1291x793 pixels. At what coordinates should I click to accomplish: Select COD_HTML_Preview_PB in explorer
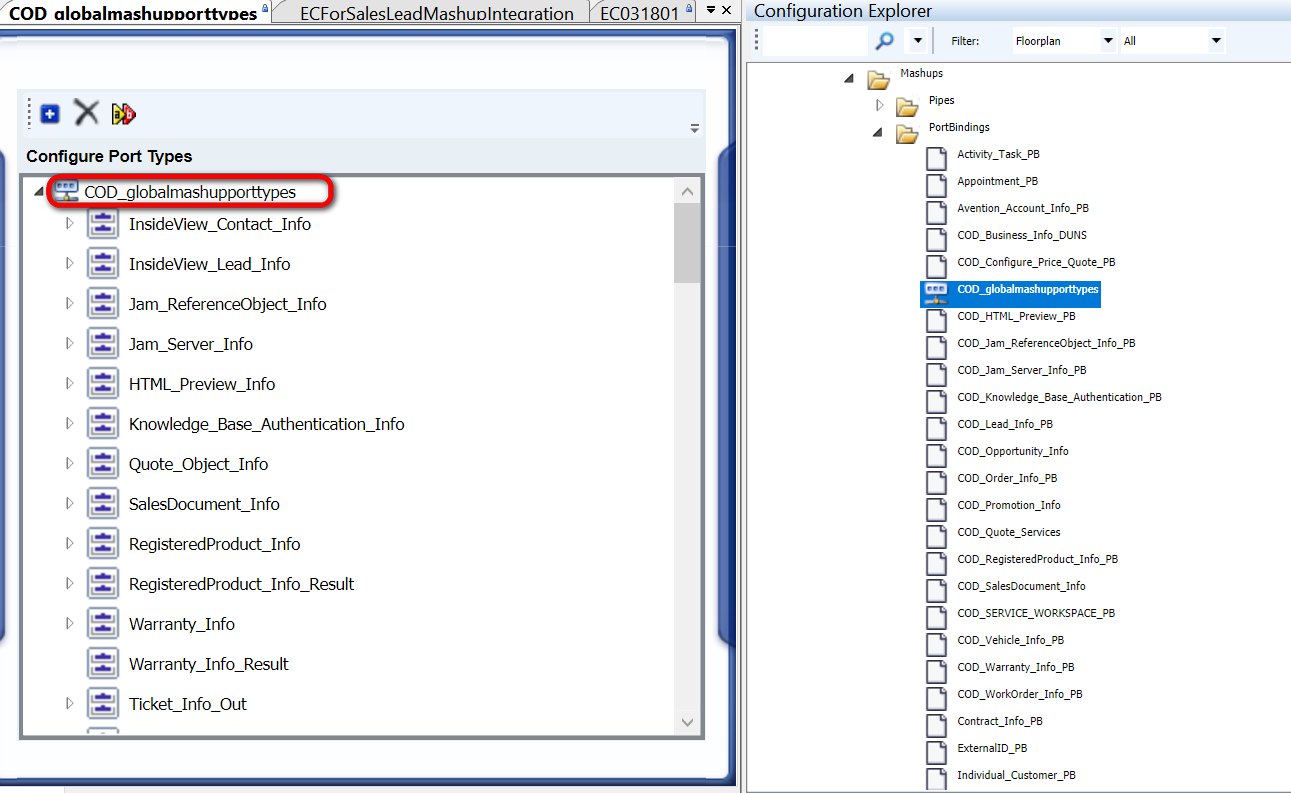[x=1016, y=316]
